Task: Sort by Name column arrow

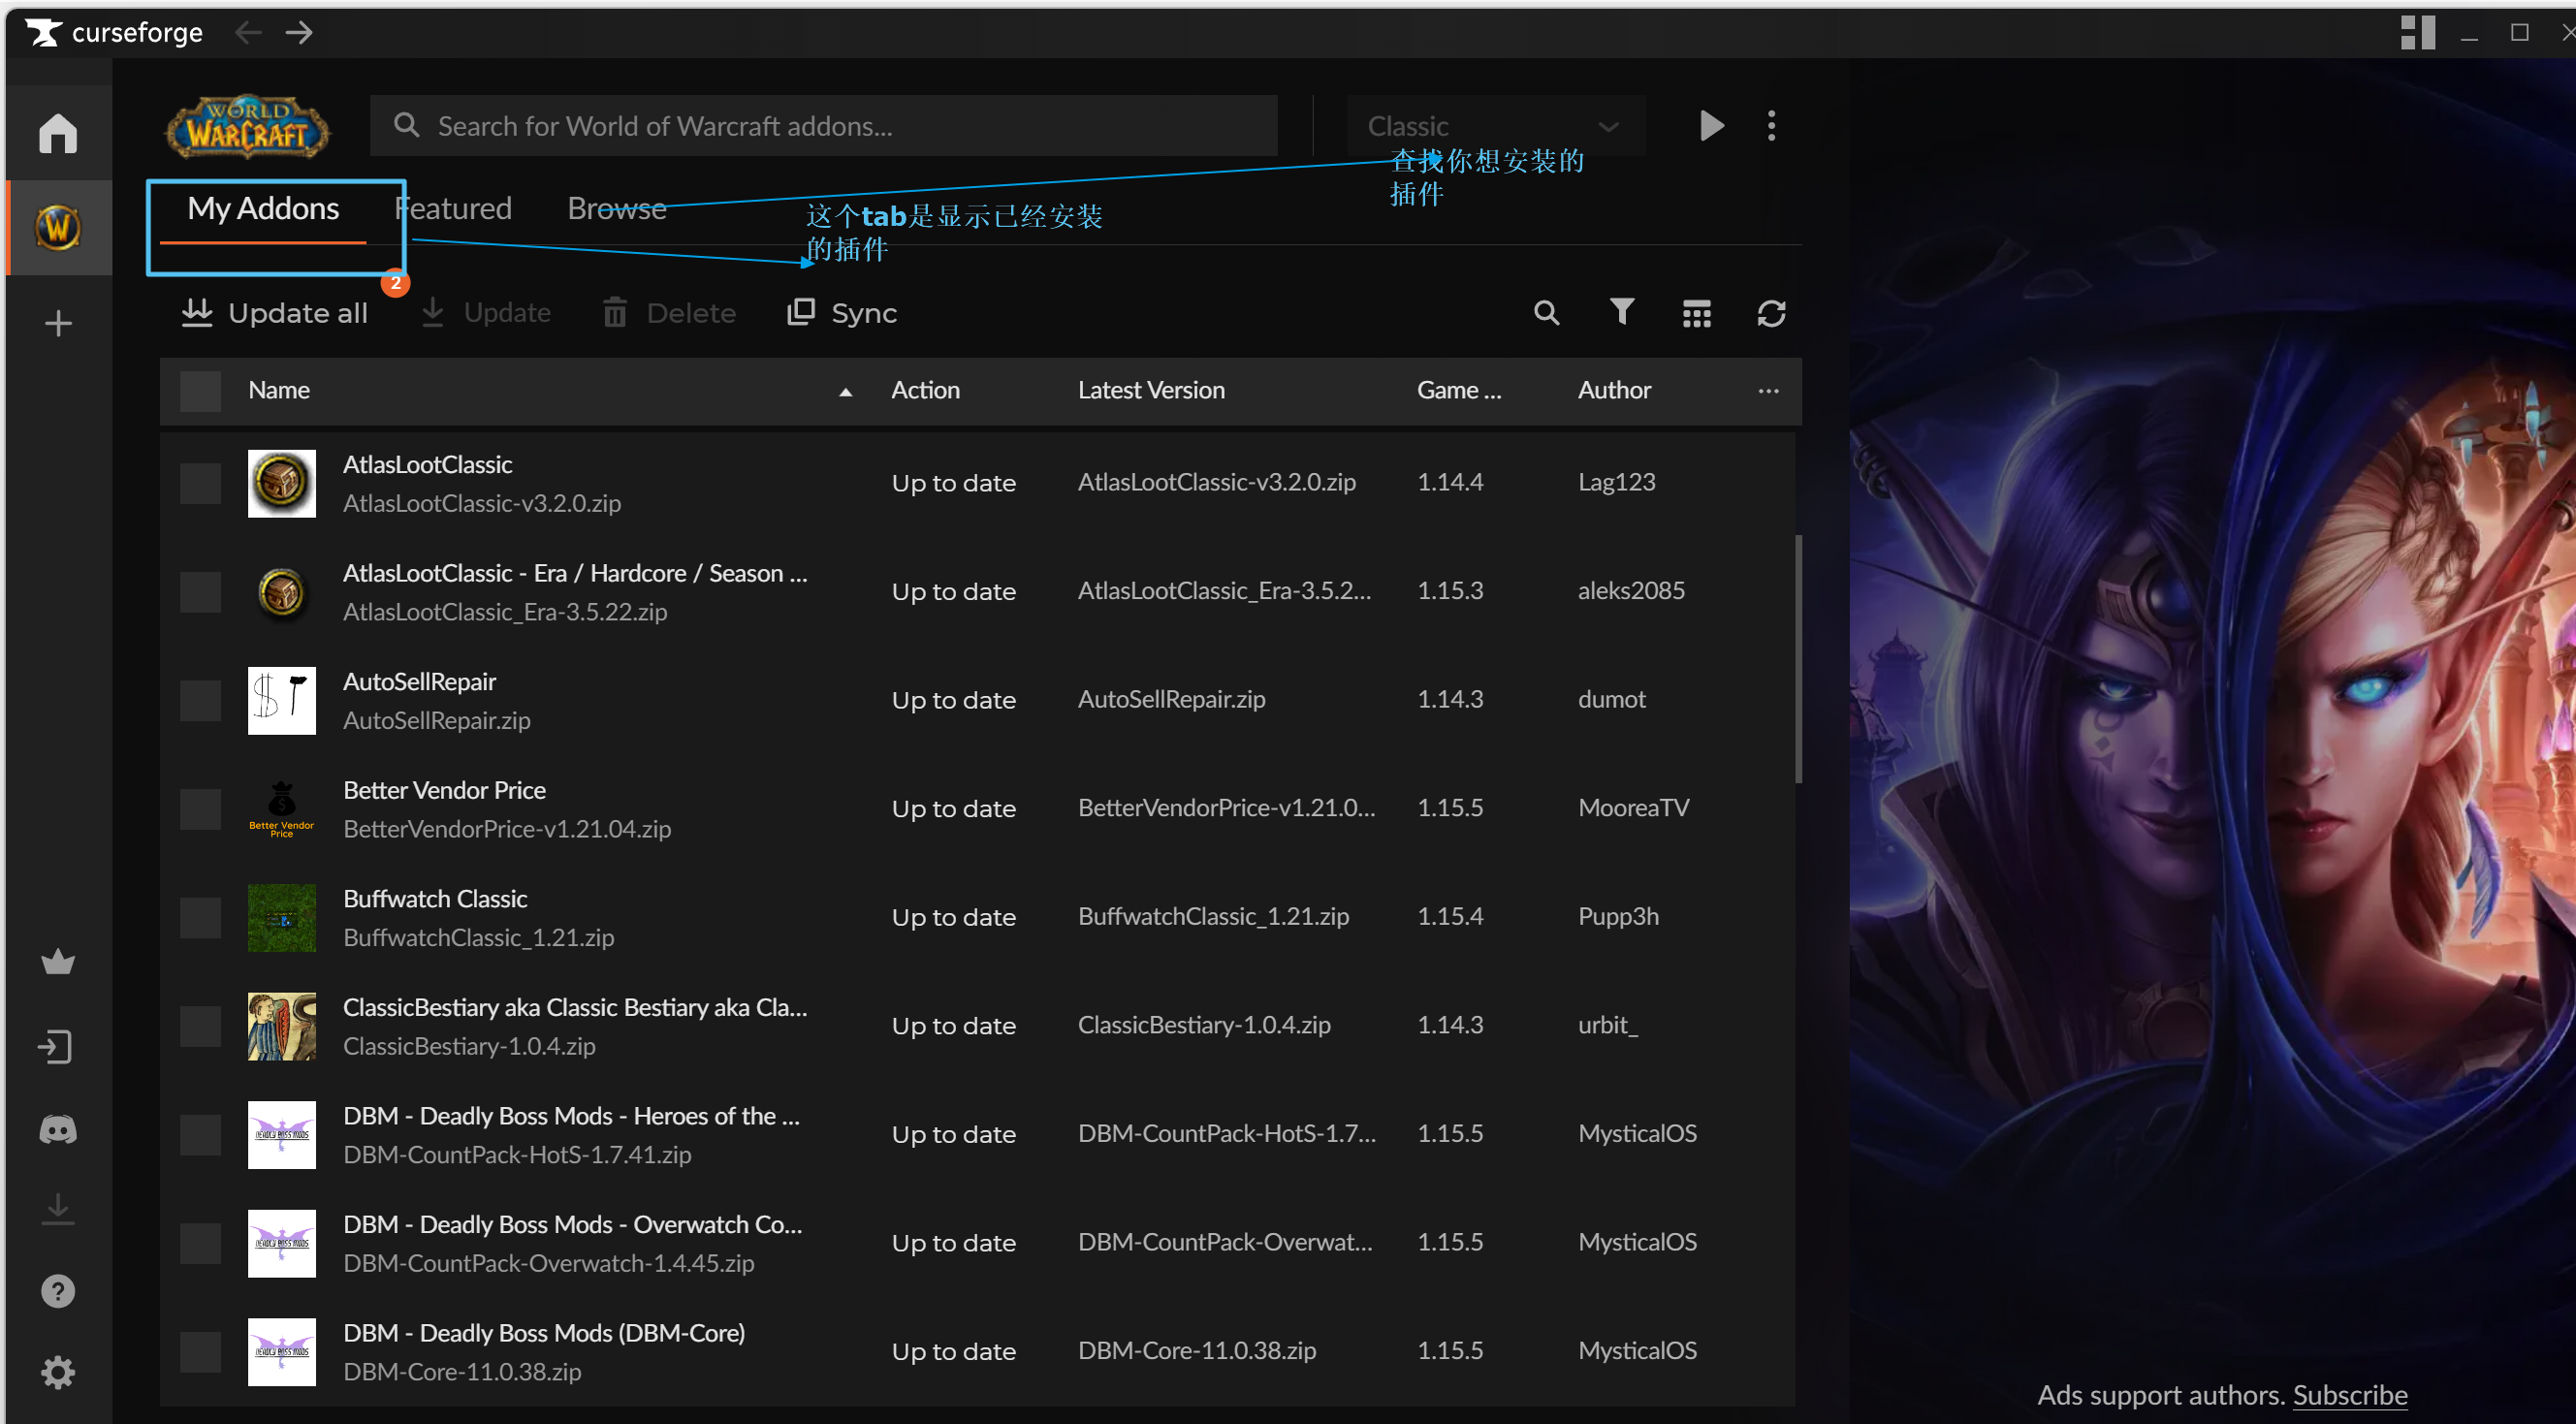Action: point(845,392)
